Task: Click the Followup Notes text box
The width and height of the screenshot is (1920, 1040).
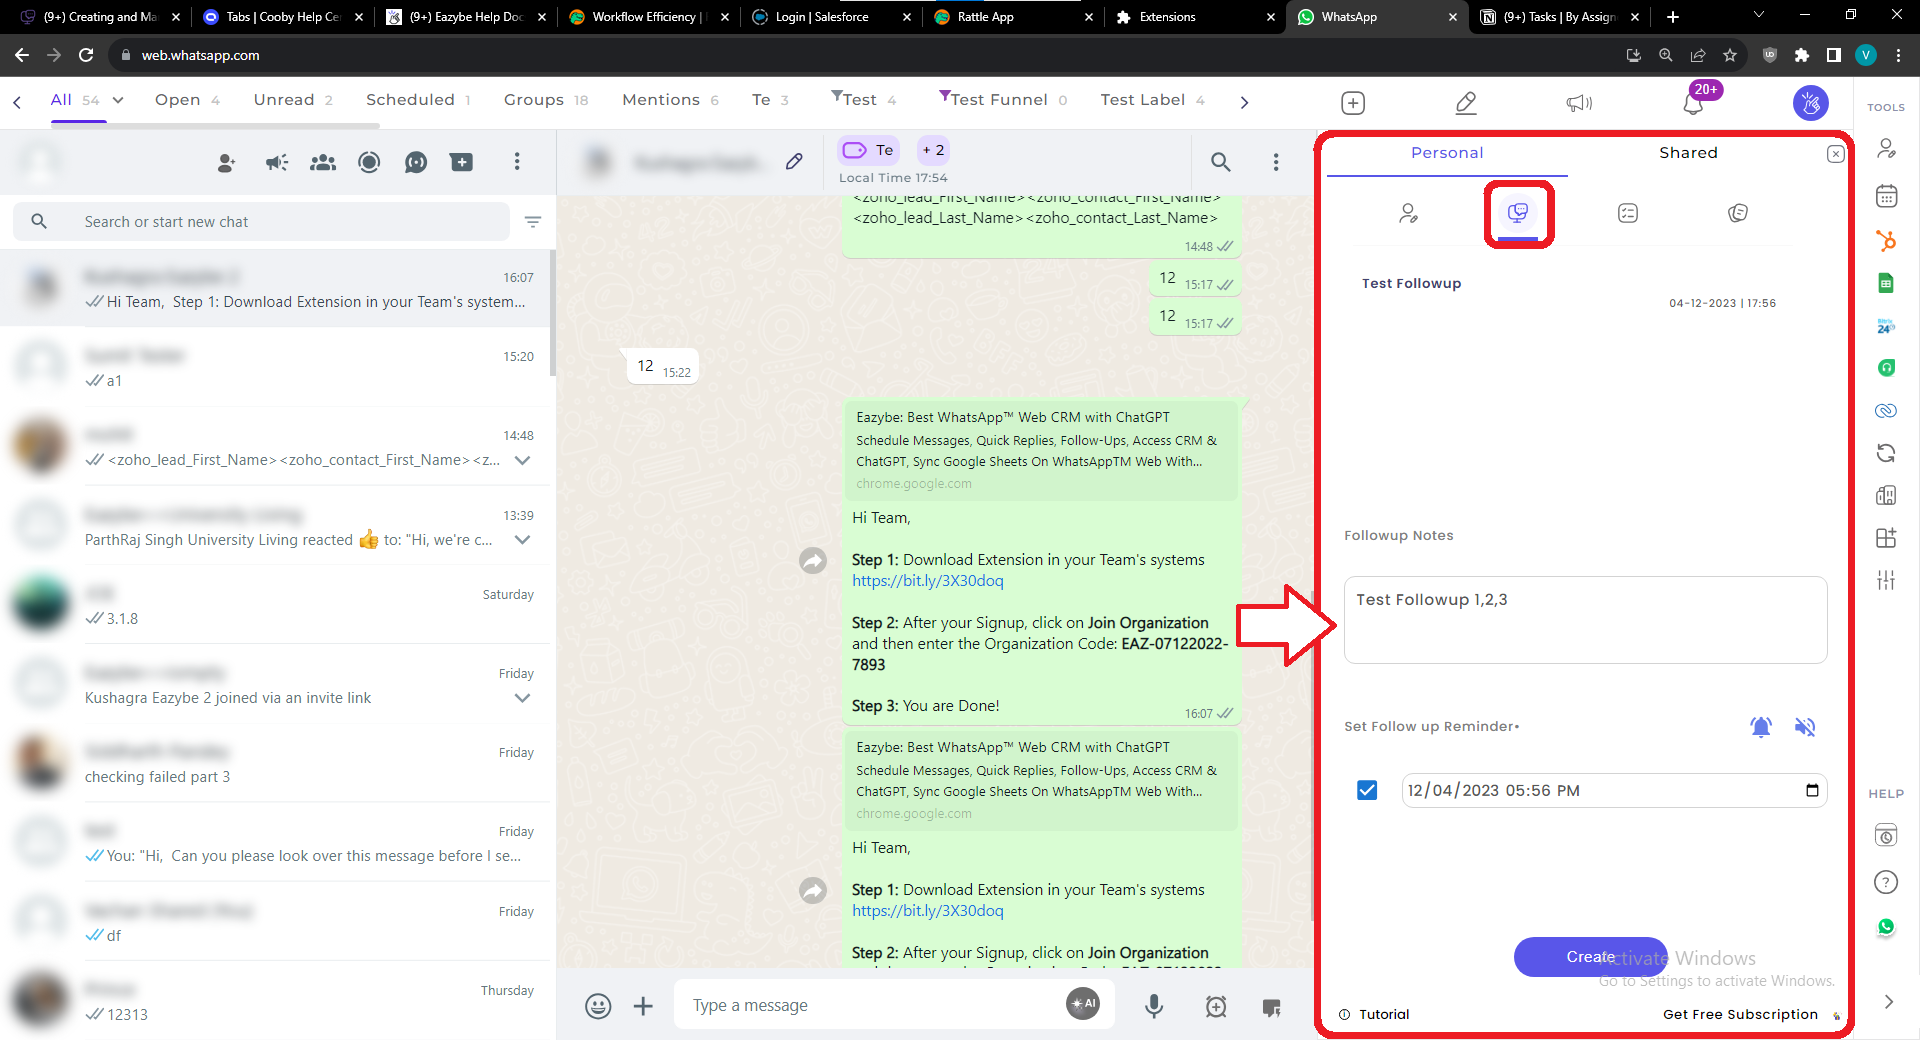Action: (1585, 620)
